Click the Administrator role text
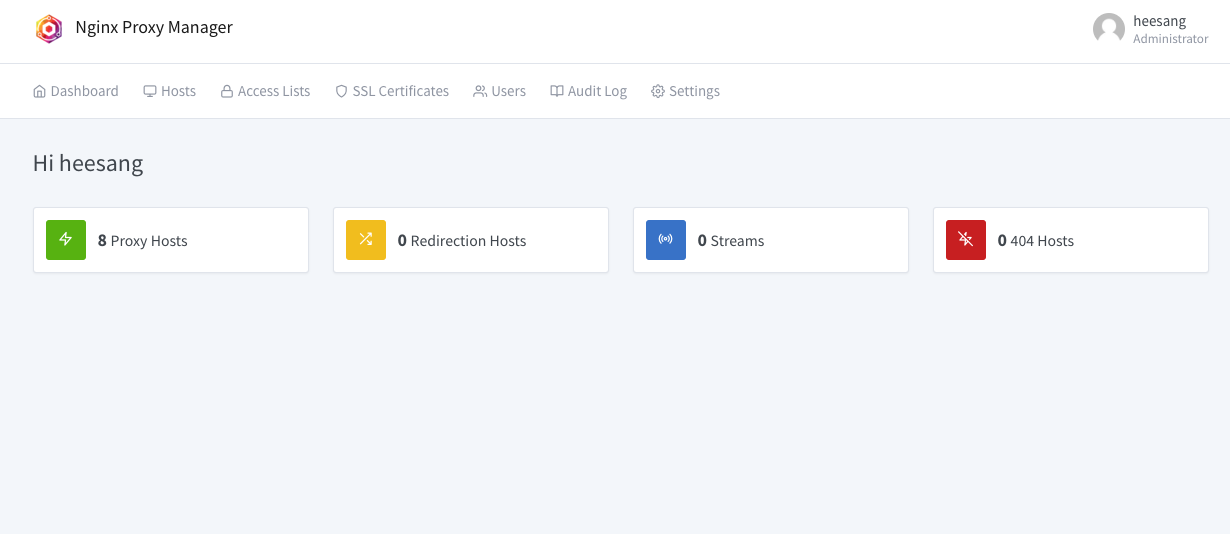Image resolution: width=1230 pixels, height=534 pixels. [1171, 39]
